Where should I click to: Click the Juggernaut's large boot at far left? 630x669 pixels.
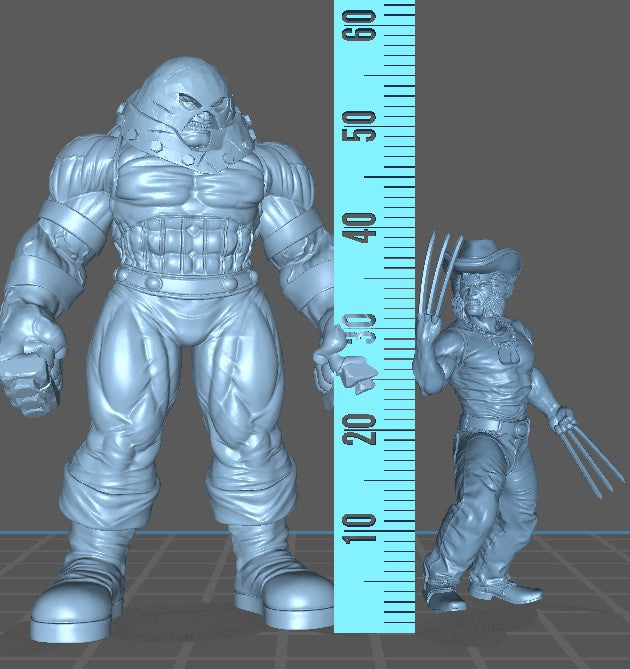click(78, 607)
